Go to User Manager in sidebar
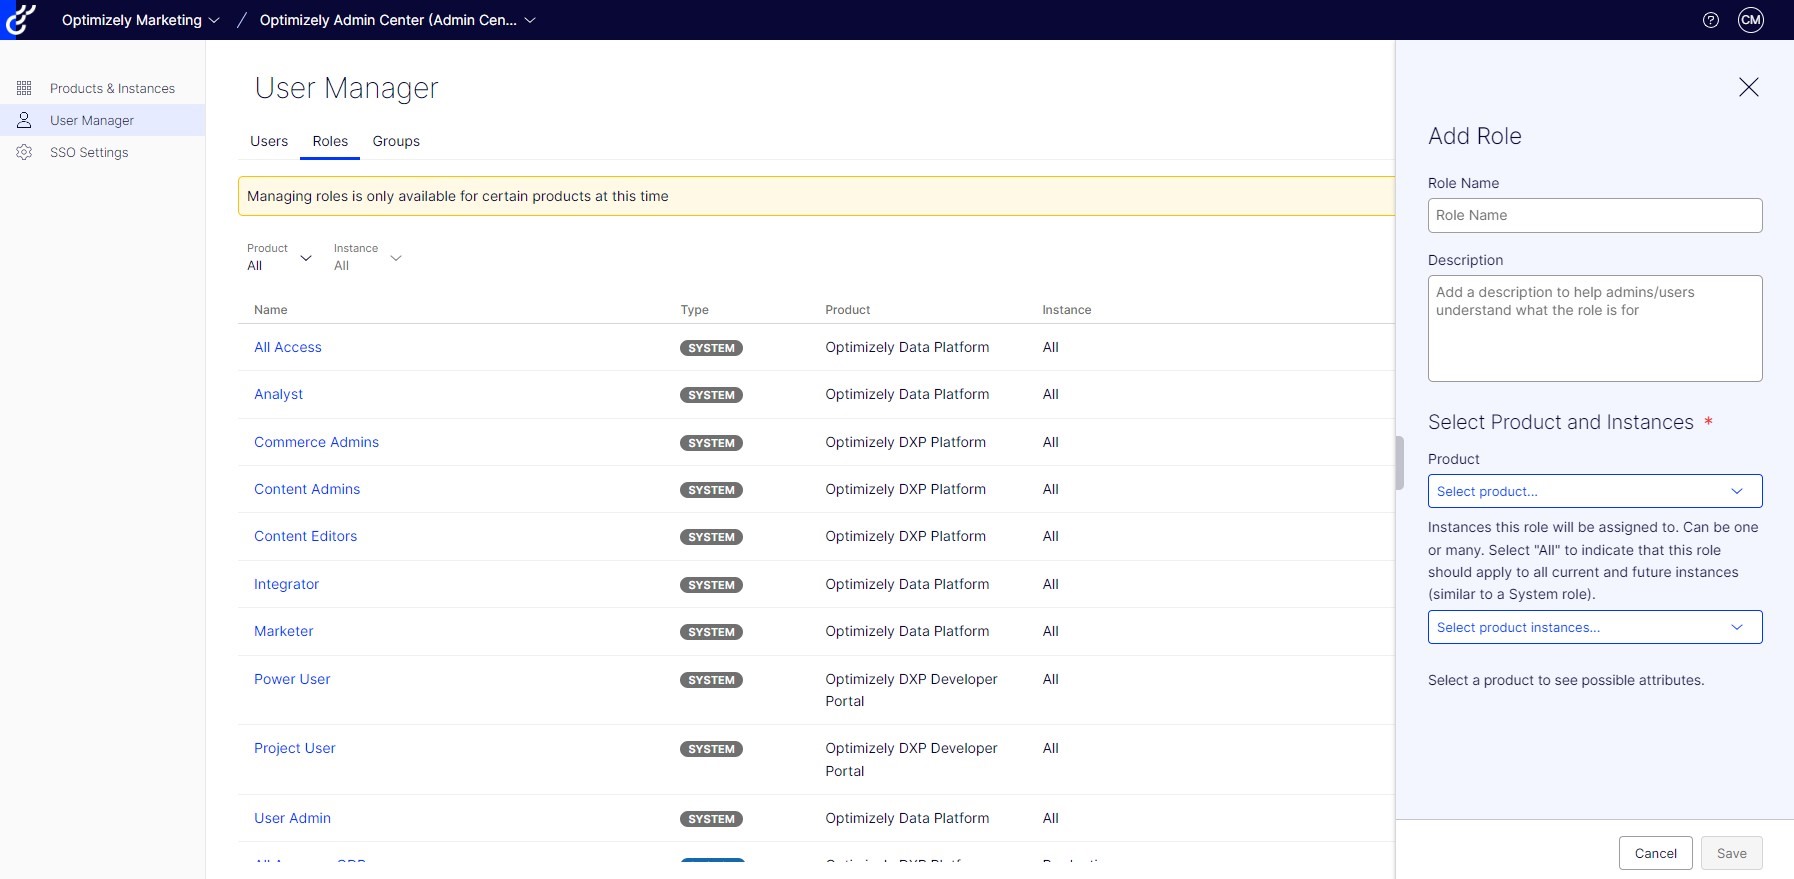The image size is (1794, 879). coord(92,120)
